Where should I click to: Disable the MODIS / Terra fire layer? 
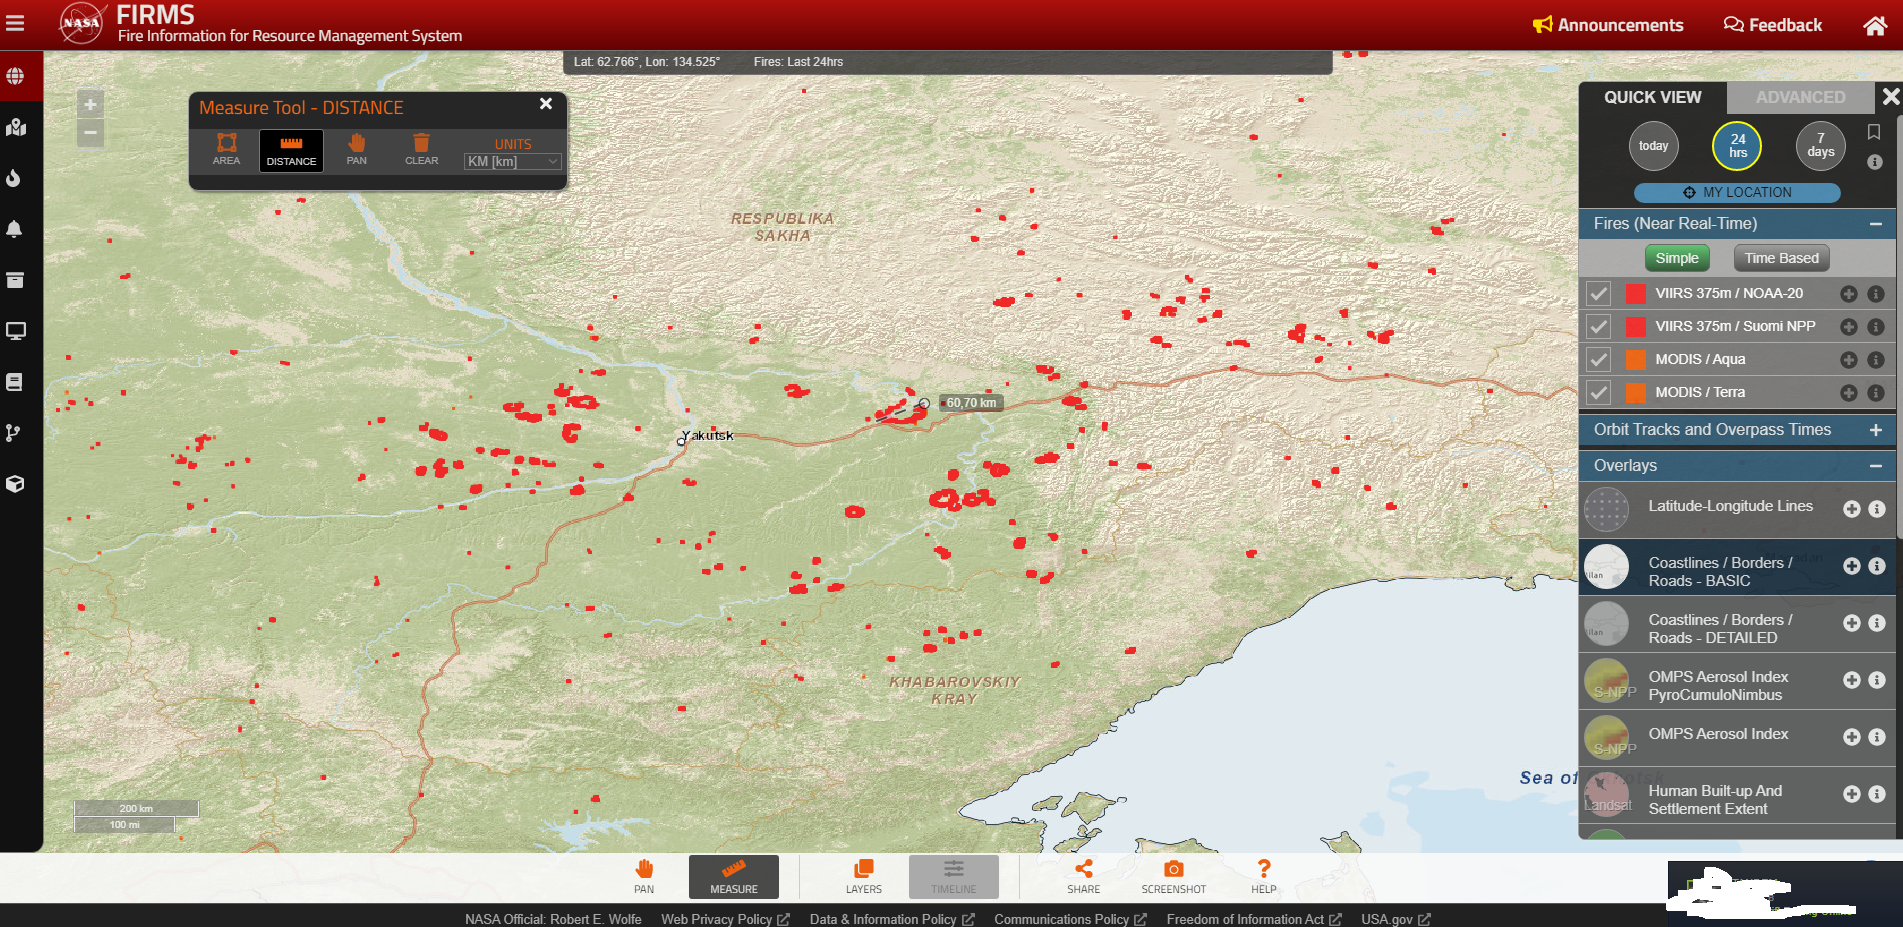pos(1599,393)
